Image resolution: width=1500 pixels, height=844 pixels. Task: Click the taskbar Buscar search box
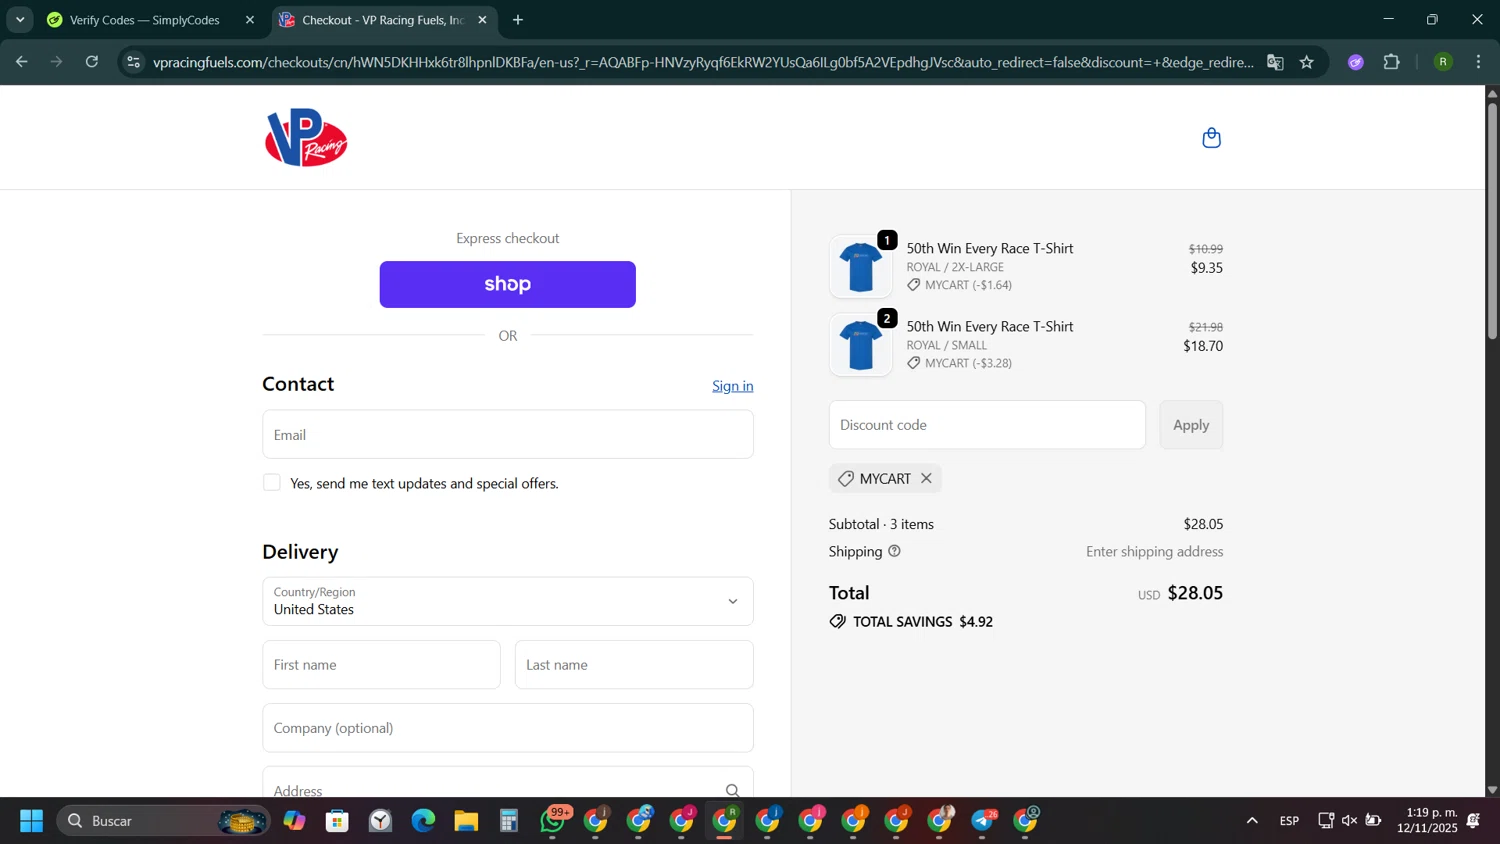tap(163, 821)
